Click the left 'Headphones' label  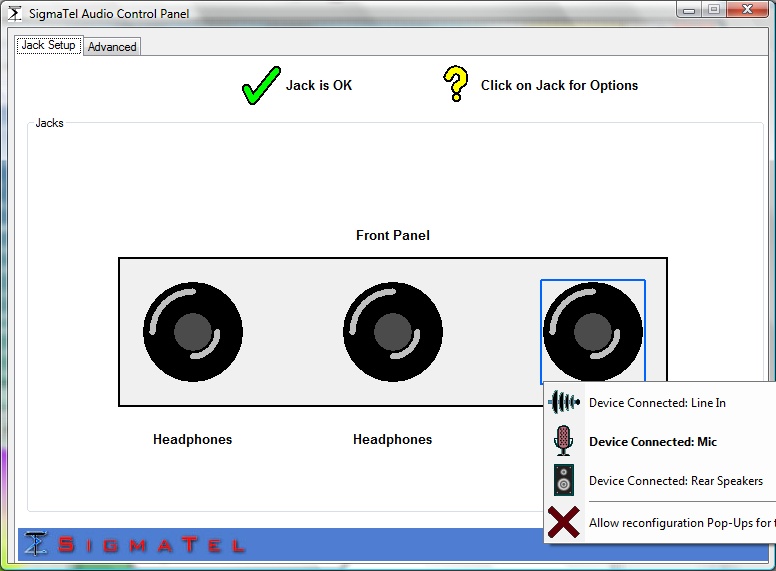(193, 439)
